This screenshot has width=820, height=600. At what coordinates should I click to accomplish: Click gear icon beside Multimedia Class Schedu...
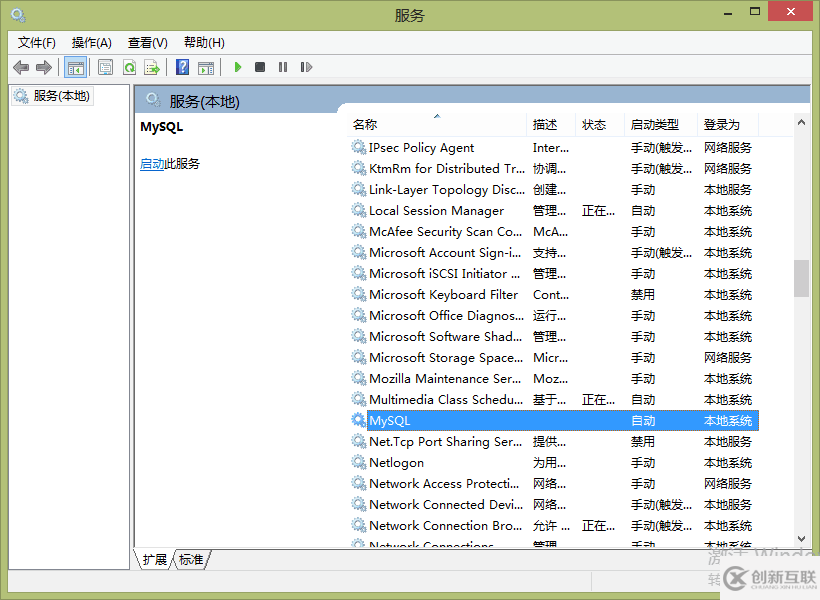coord(358,399)
